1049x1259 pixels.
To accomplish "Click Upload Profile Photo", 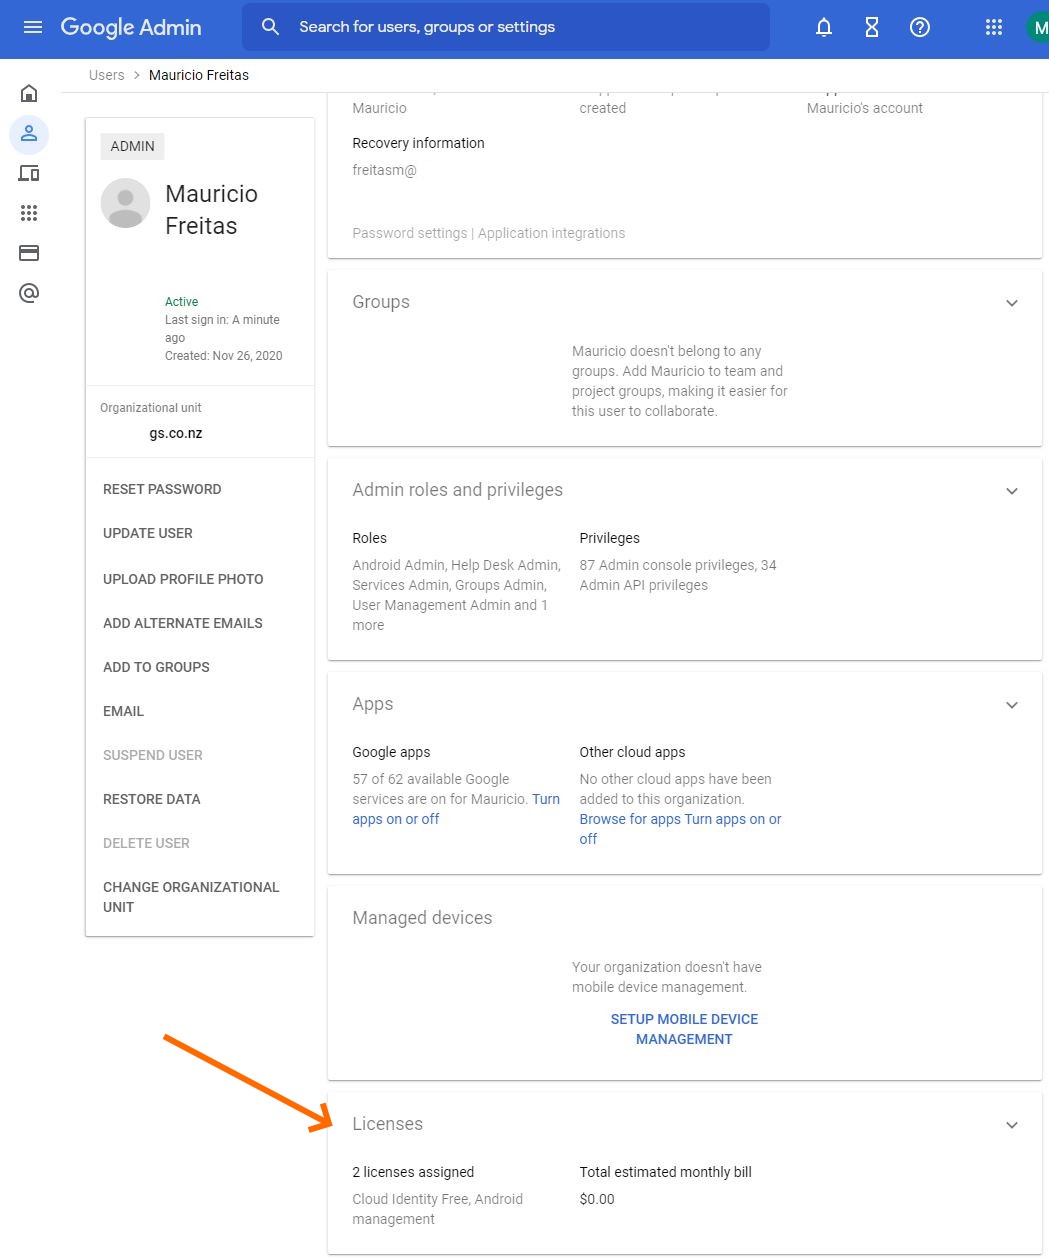I will [x=183, y=579].
